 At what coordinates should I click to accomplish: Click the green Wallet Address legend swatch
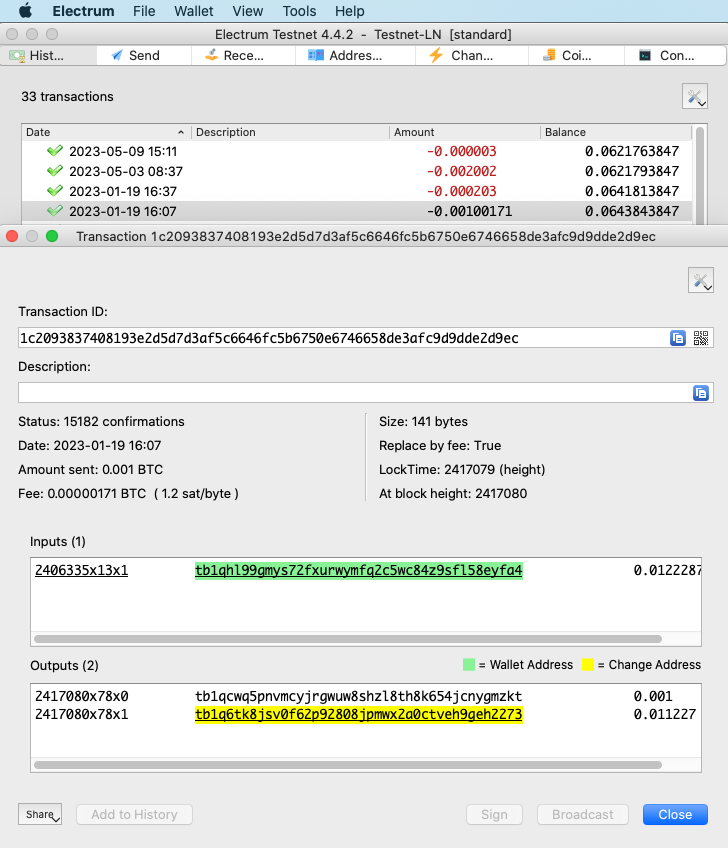(469, 665)
